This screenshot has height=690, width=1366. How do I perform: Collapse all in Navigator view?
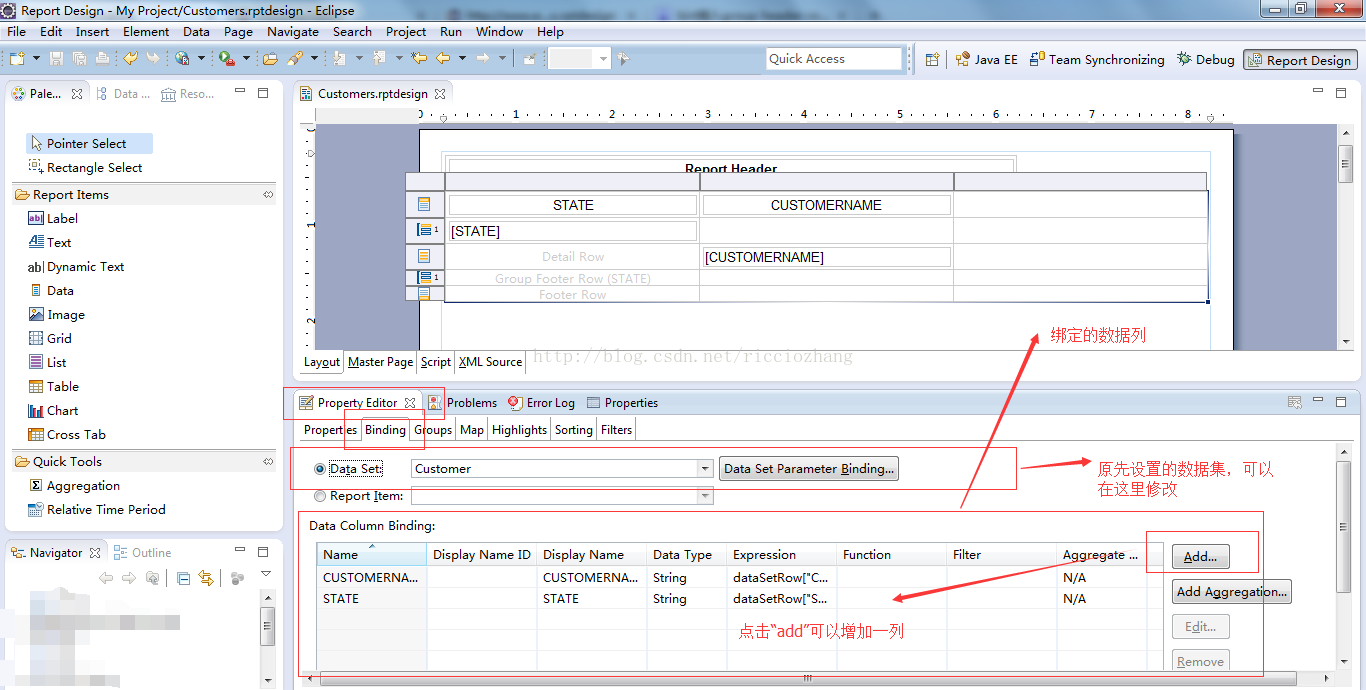184,578
